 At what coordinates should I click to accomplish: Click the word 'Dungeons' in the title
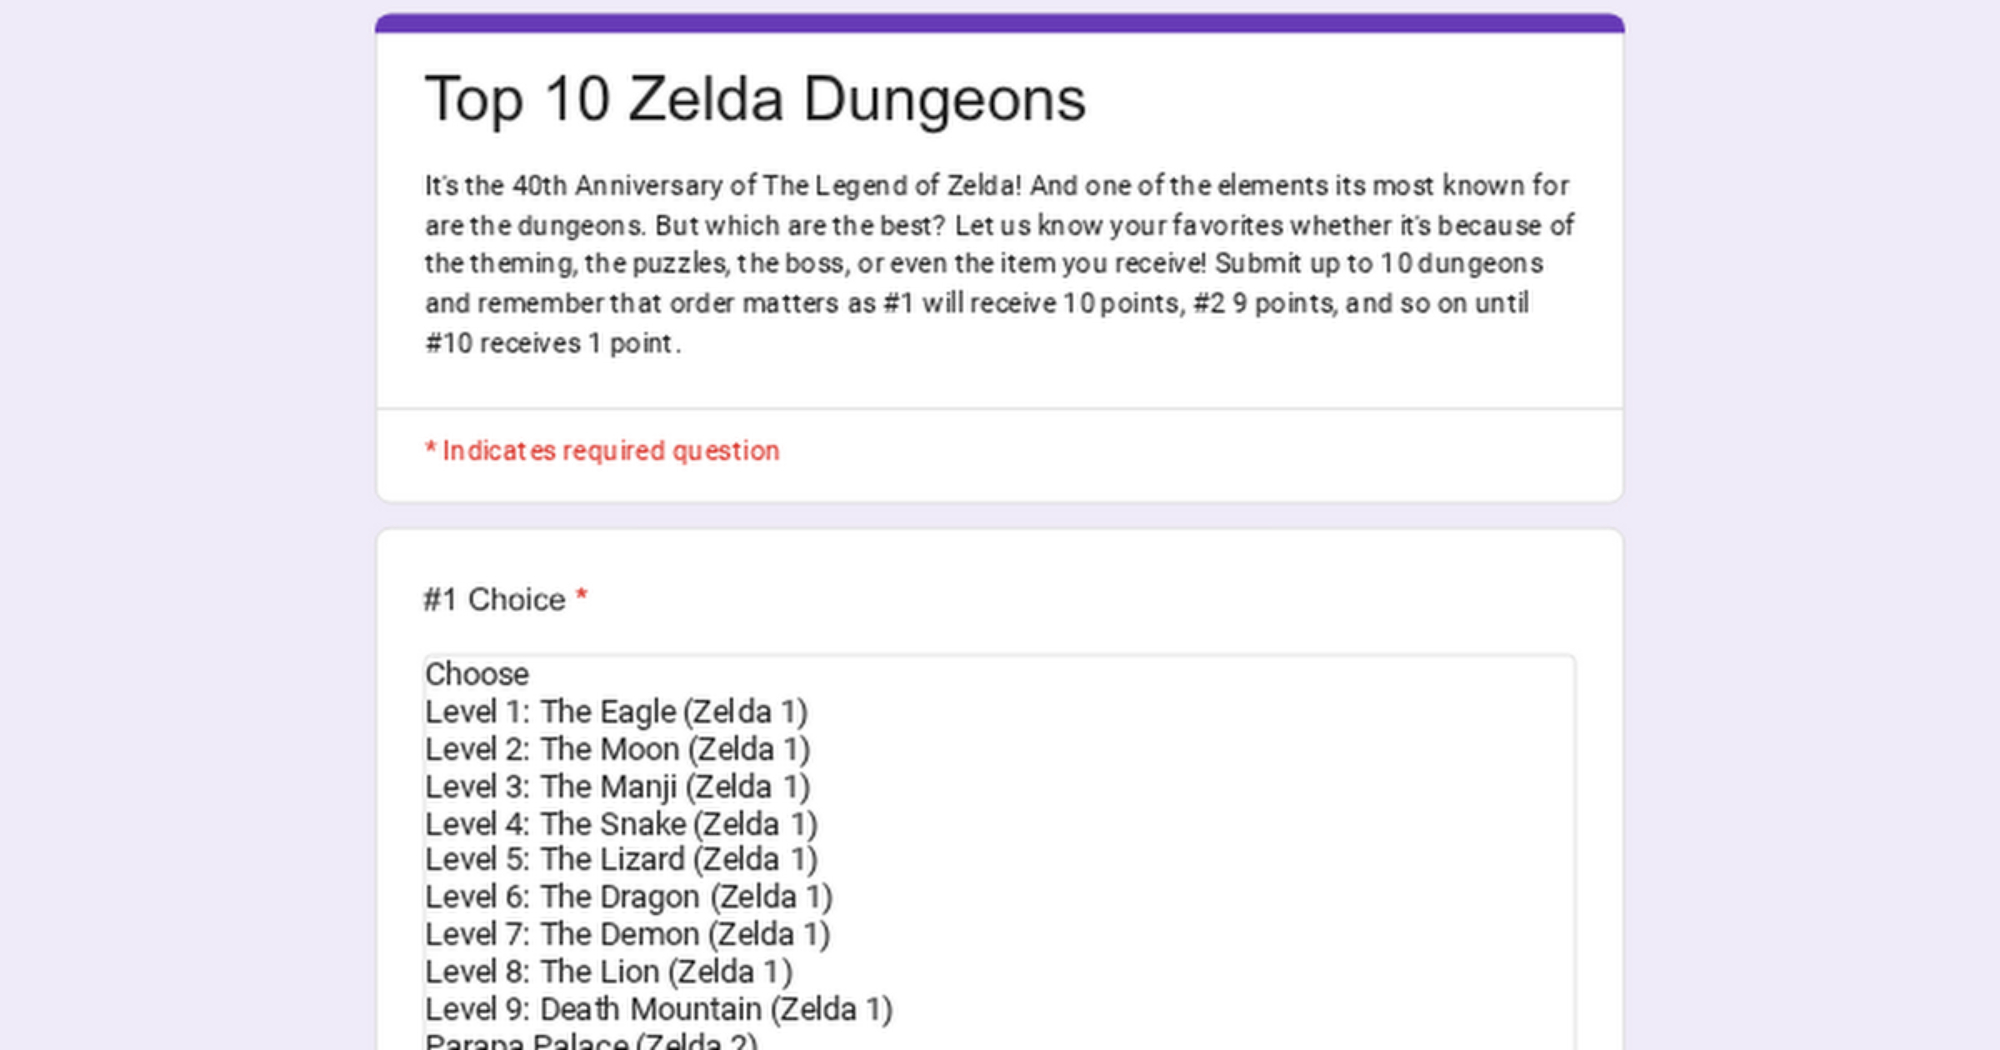click(x=944, y=99)
